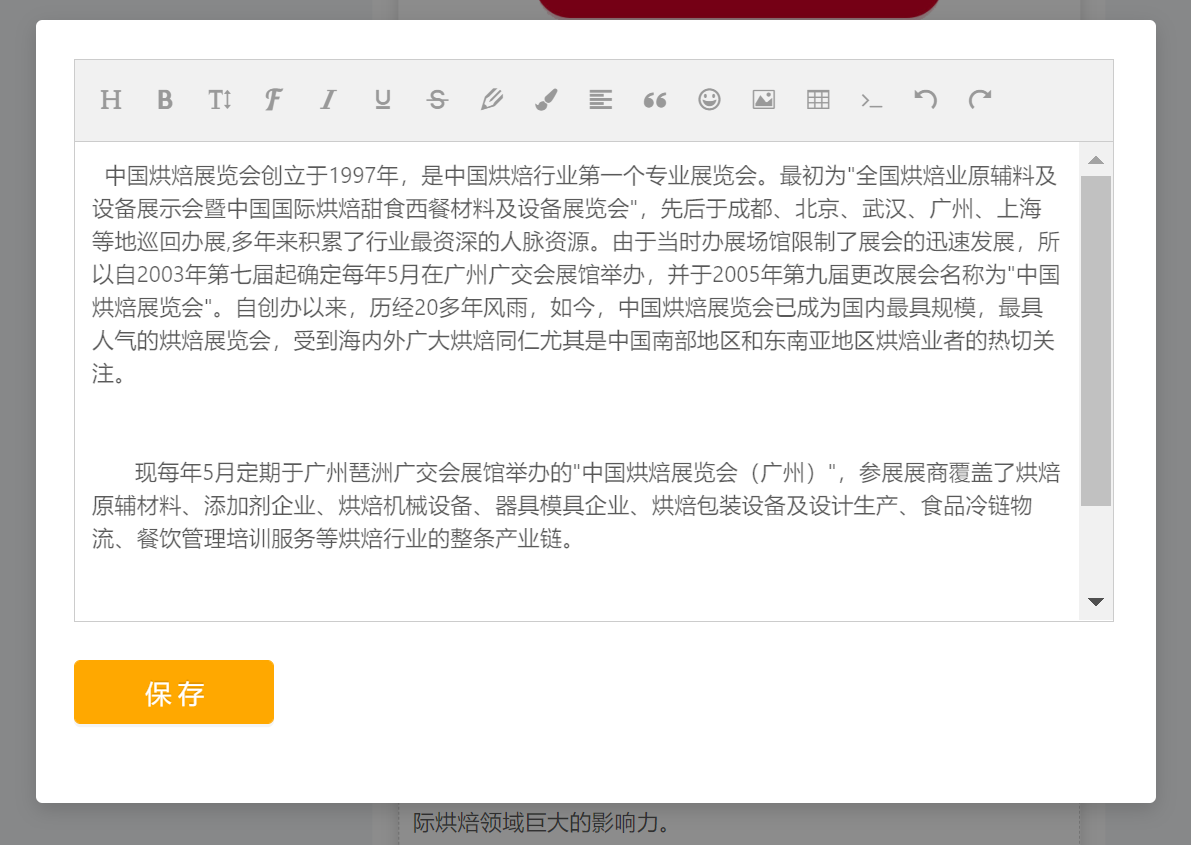1191x845 pixels.
Task: Open the text alignment options
Action: click(601, 100)
